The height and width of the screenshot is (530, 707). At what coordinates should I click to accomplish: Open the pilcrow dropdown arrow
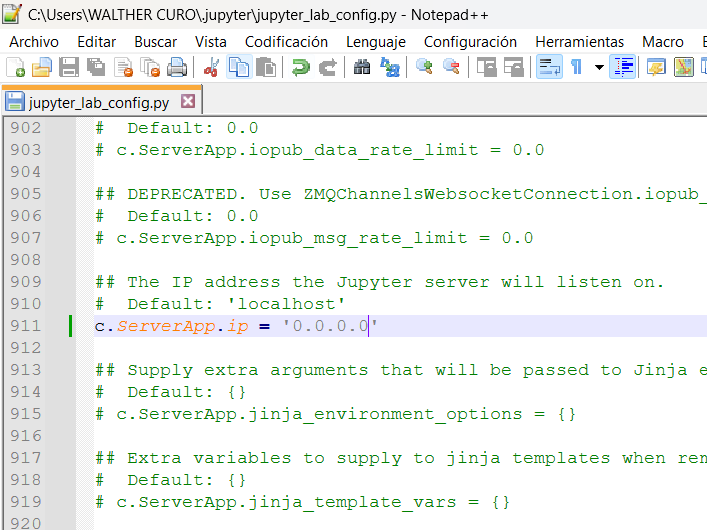pyautogui.click(x=599, y=68)
